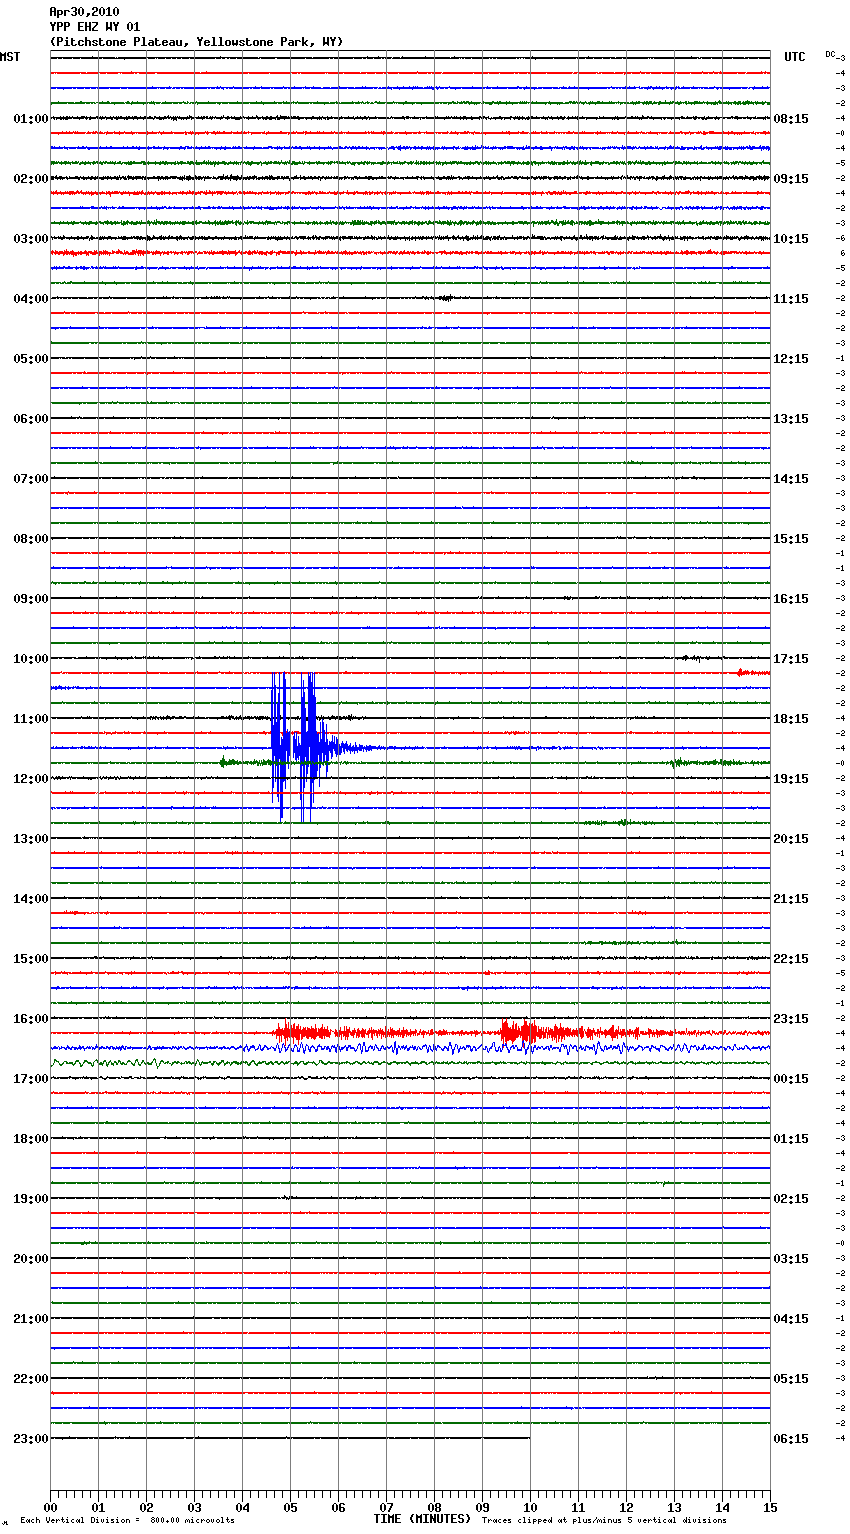
Task: Click the 11:00 MST time label
Action: (30, 719)
